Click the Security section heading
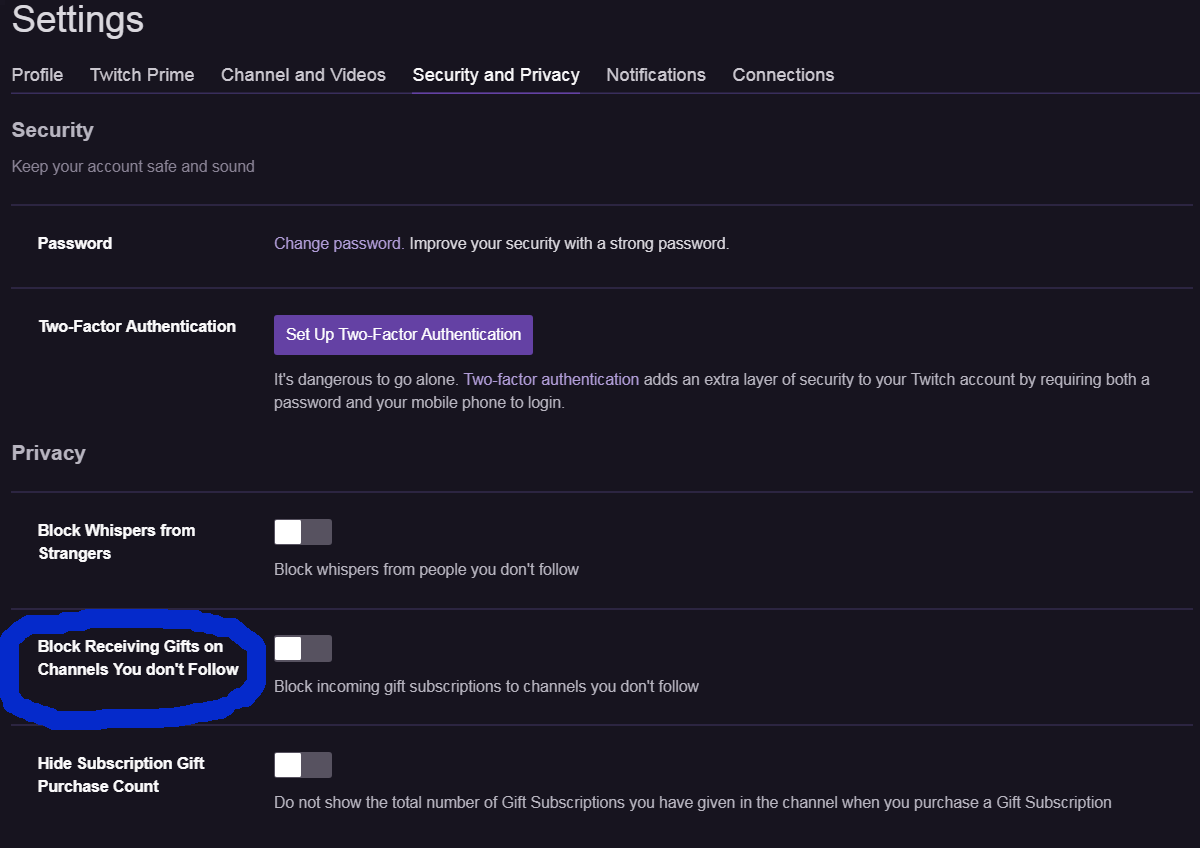 pyautogui.click(x=53, y=130)
